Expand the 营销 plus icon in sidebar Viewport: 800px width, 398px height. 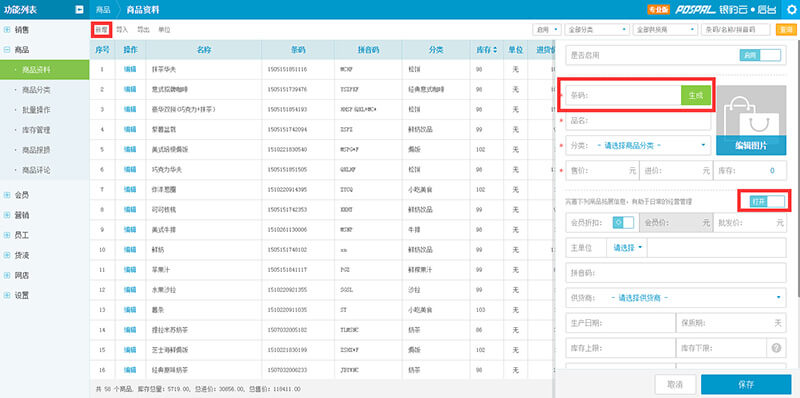(x=7, y=215)
